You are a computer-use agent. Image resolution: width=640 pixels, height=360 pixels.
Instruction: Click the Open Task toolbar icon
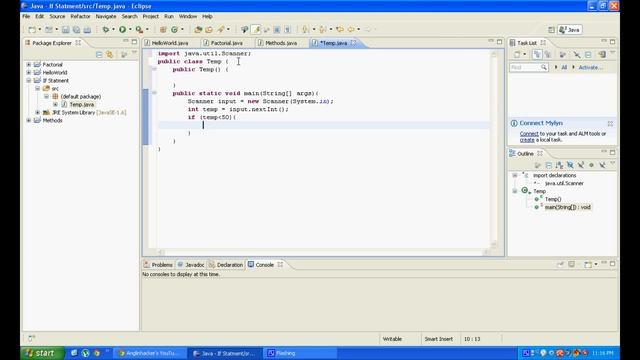click(209, 29)
